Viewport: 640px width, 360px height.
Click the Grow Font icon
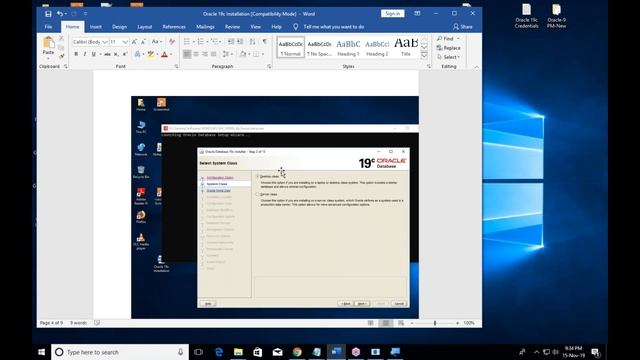pos(134,42)
